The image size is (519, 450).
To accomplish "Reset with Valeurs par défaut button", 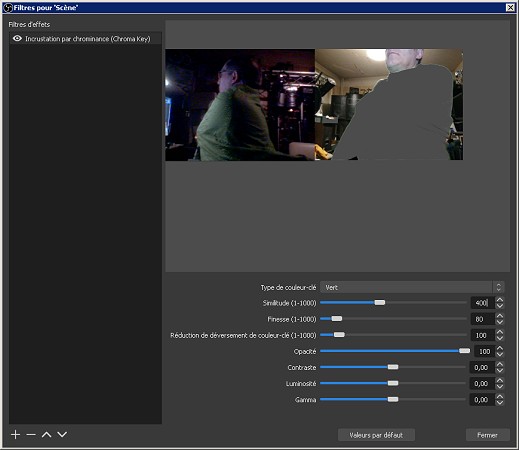I will click(376, 435).
